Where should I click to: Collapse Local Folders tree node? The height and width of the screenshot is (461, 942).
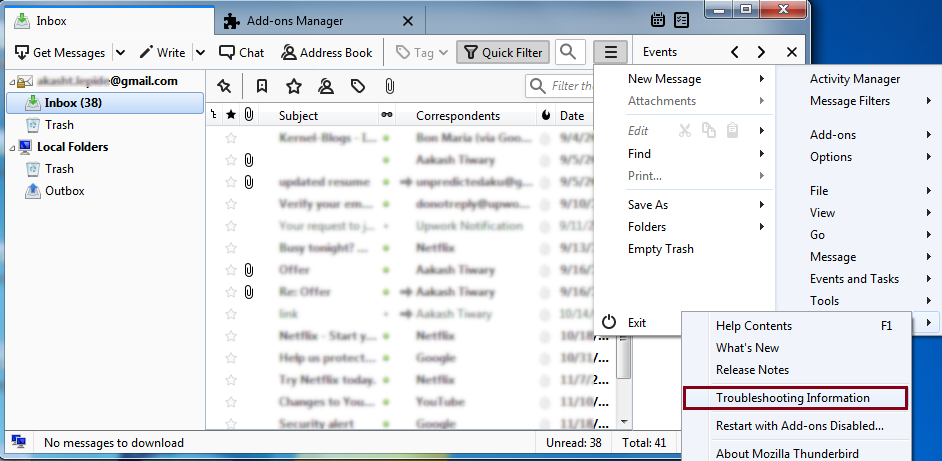[11, 147]
